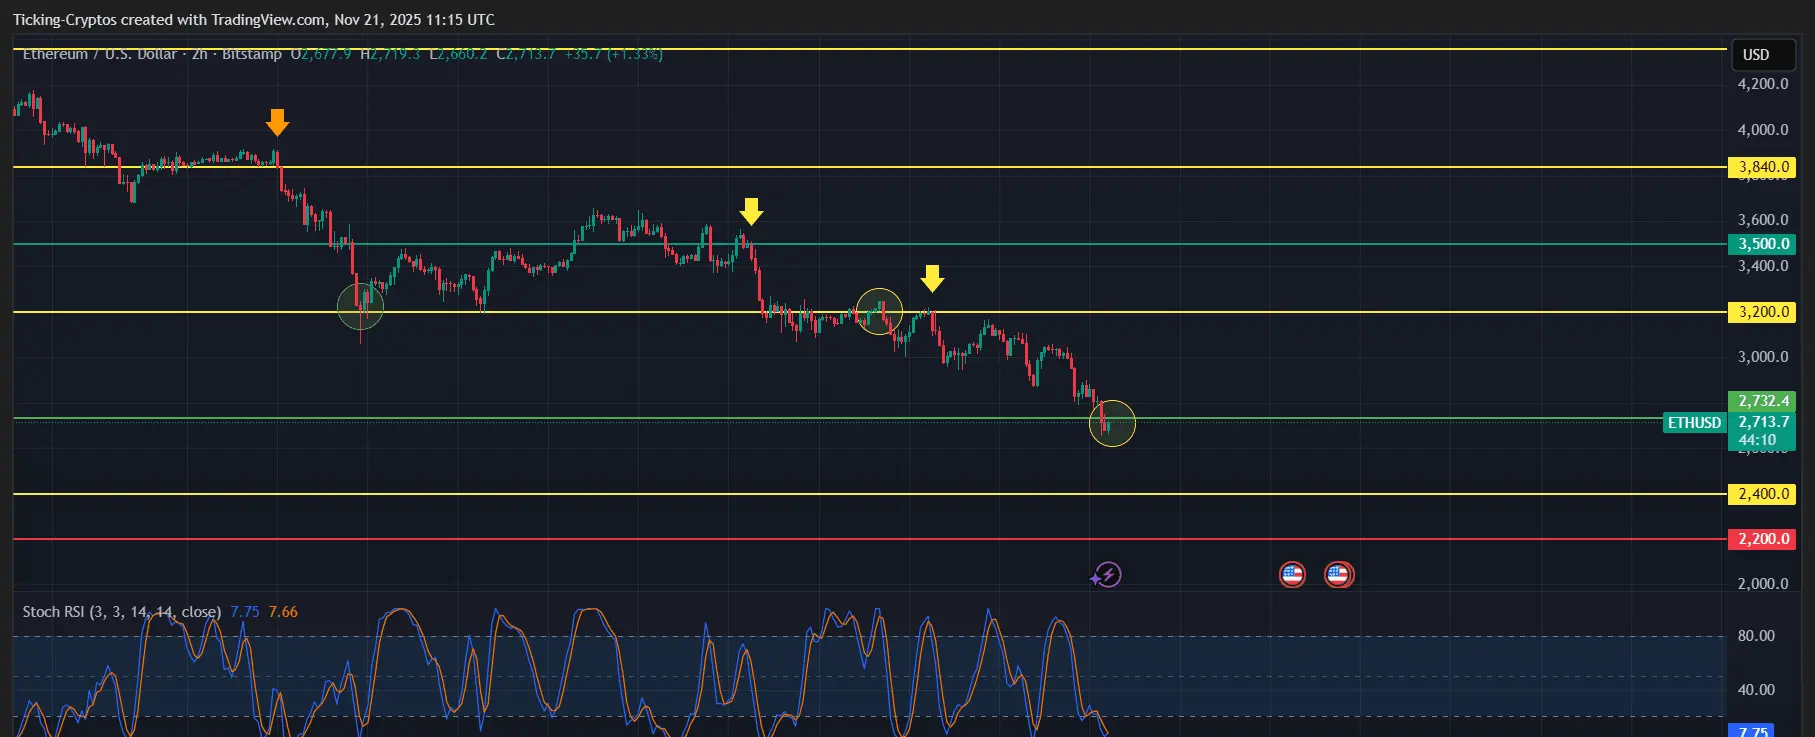
Task: Click the 40.00 Stoch RSI axis label
Action: pyautogui.click(x=1756, y=690)
